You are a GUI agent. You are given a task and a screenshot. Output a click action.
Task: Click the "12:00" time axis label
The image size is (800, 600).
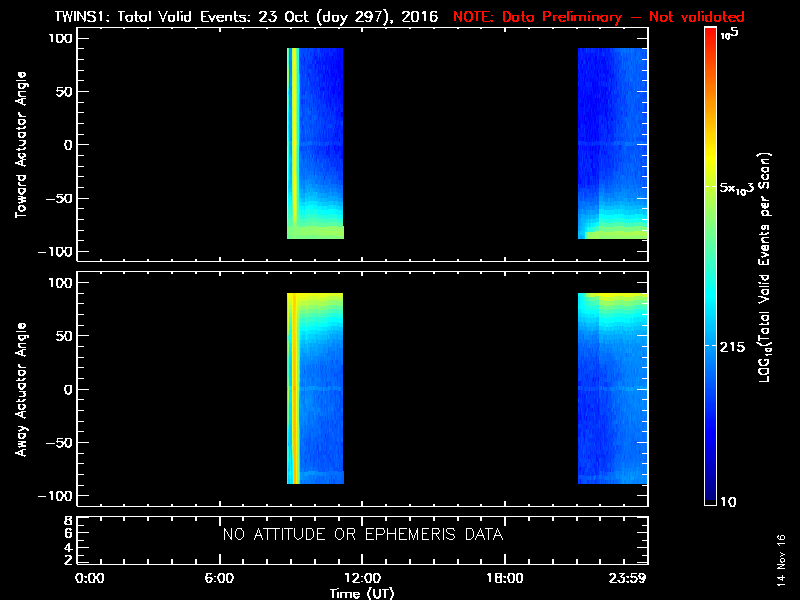362,578
